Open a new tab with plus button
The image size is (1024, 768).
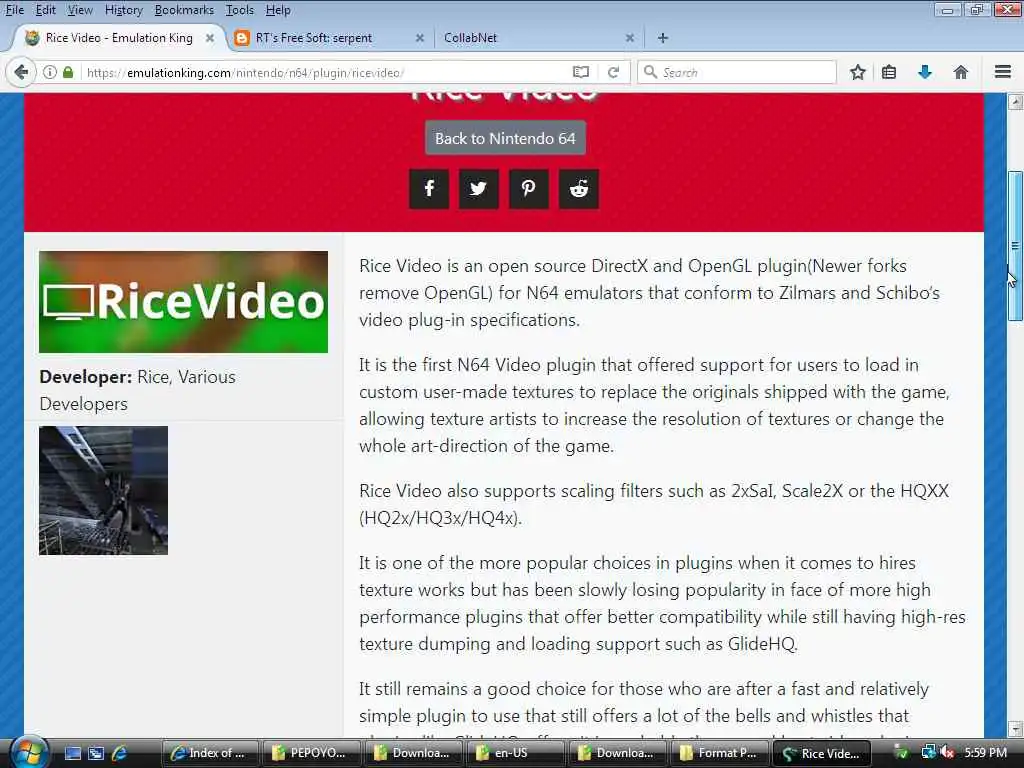coord(663,38)
